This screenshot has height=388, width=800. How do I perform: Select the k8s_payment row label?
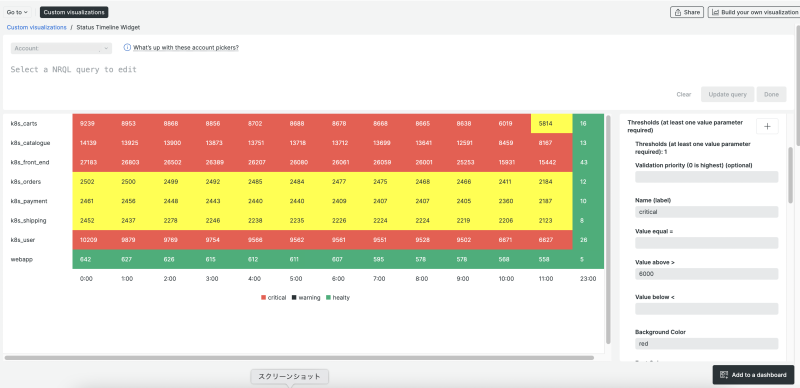pyautogui.click(x=29, y=201)
